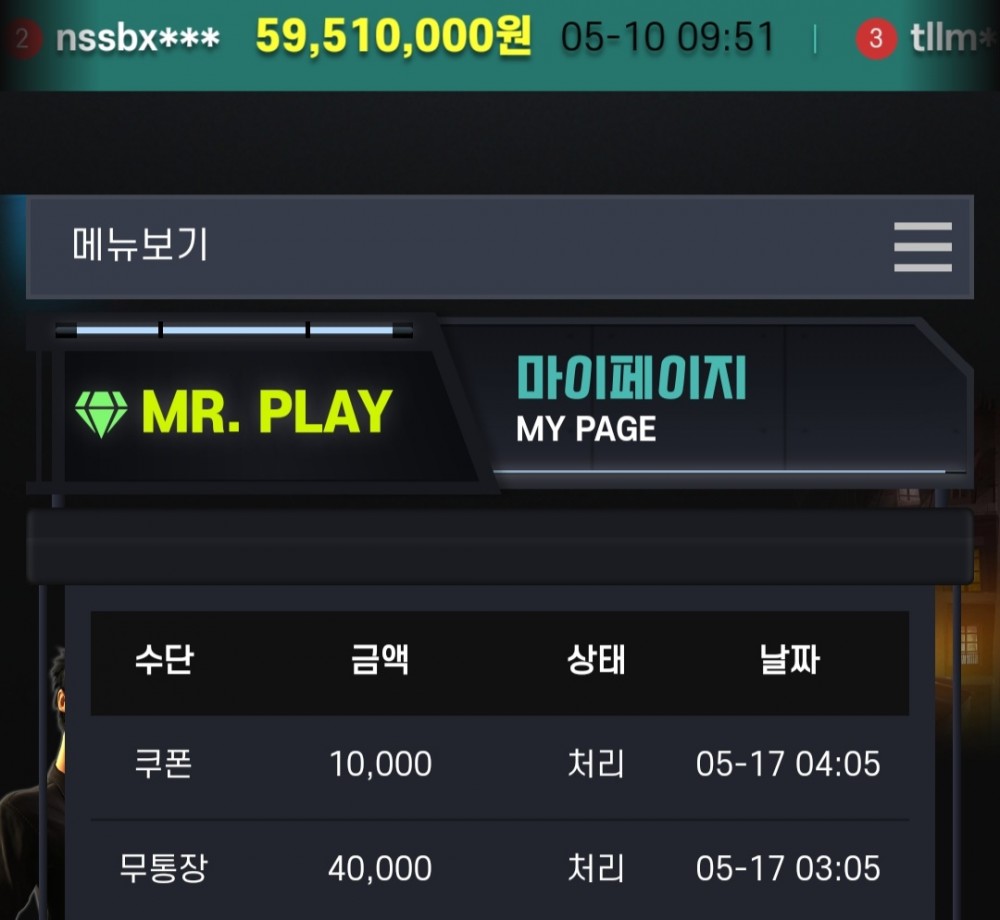Click the 10,000 amount cell
This screenshot has height=920, width=1000.
click(380, 764)
